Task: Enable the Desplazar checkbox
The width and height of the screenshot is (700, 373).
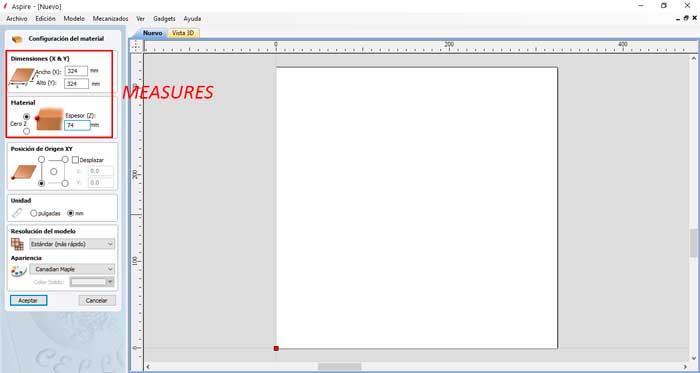Action: pyautogui.click(x=75, y=160)
